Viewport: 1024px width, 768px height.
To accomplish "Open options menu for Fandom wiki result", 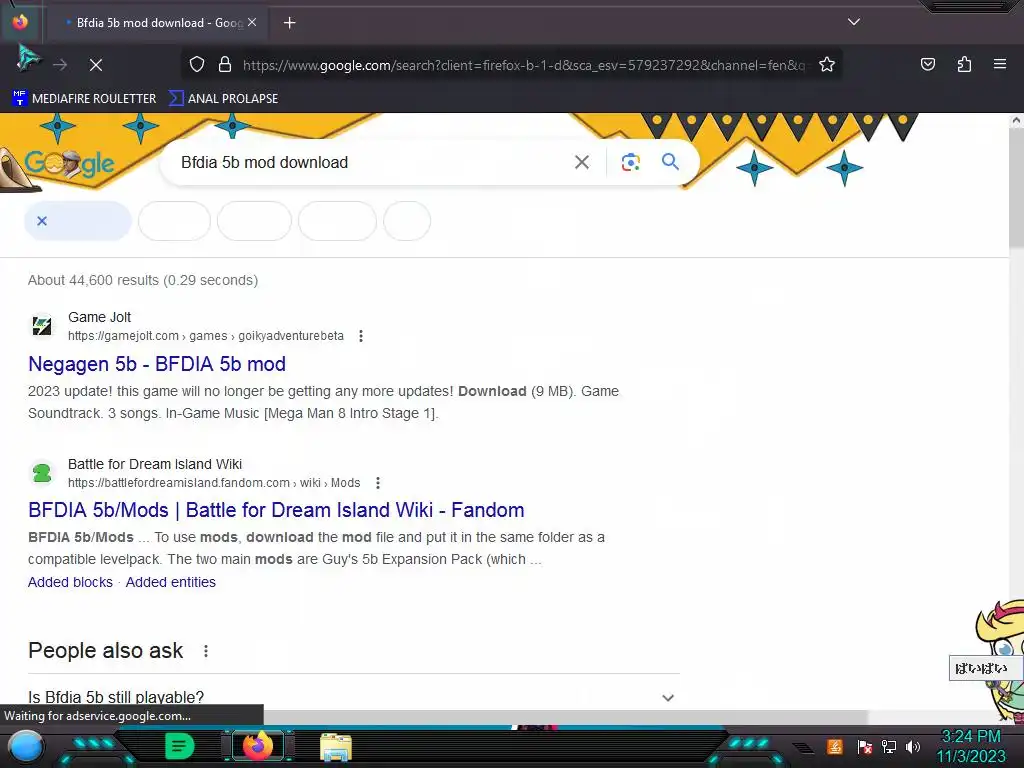I will 377,483.
